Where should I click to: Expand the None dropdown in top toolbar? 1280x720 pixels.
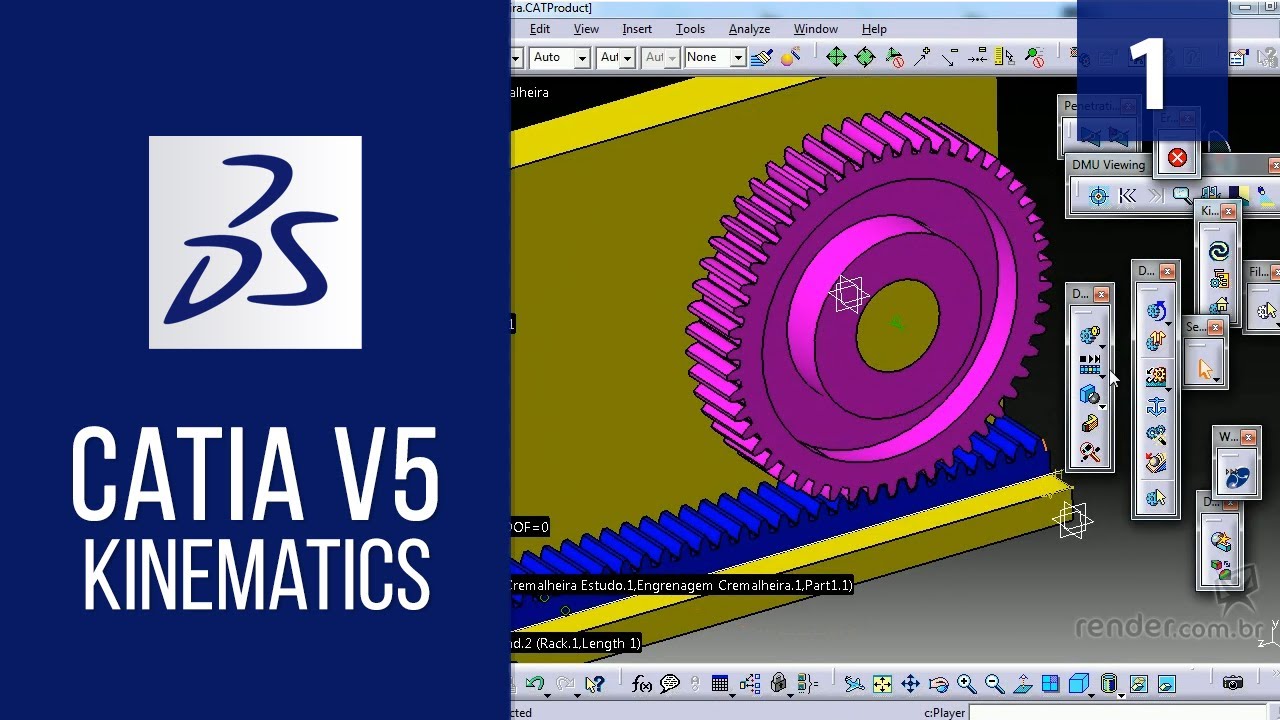click(x=738, y=58)
